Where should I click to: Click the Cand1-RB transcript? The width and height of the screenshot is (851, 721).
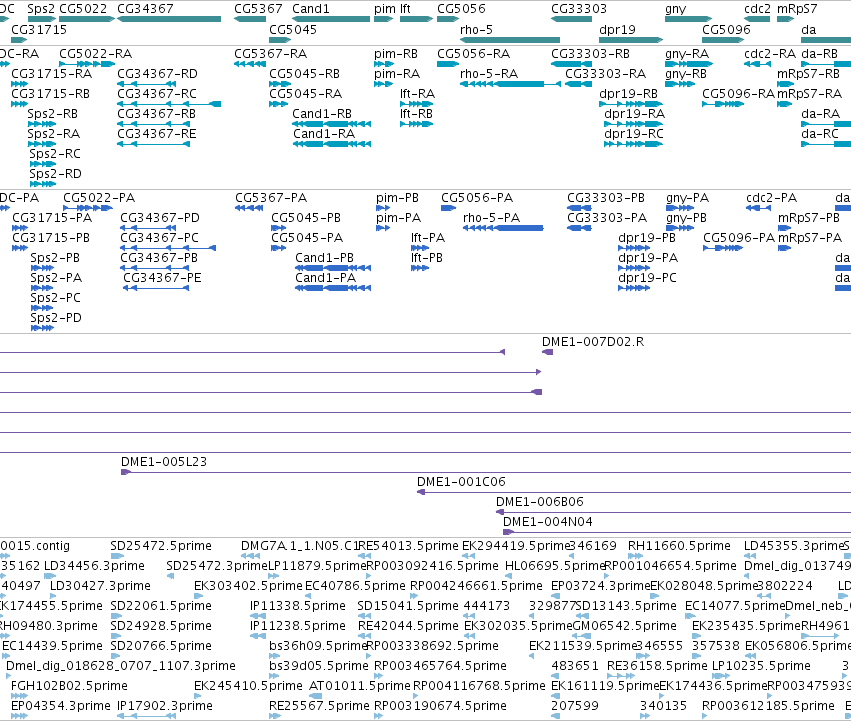click(x=332, y=124)
